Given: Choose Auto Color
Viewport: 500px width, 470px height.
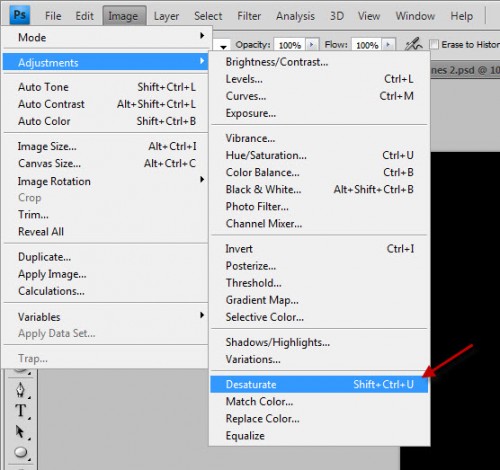Looking at the screenshot, I should [x=105, y=121].
